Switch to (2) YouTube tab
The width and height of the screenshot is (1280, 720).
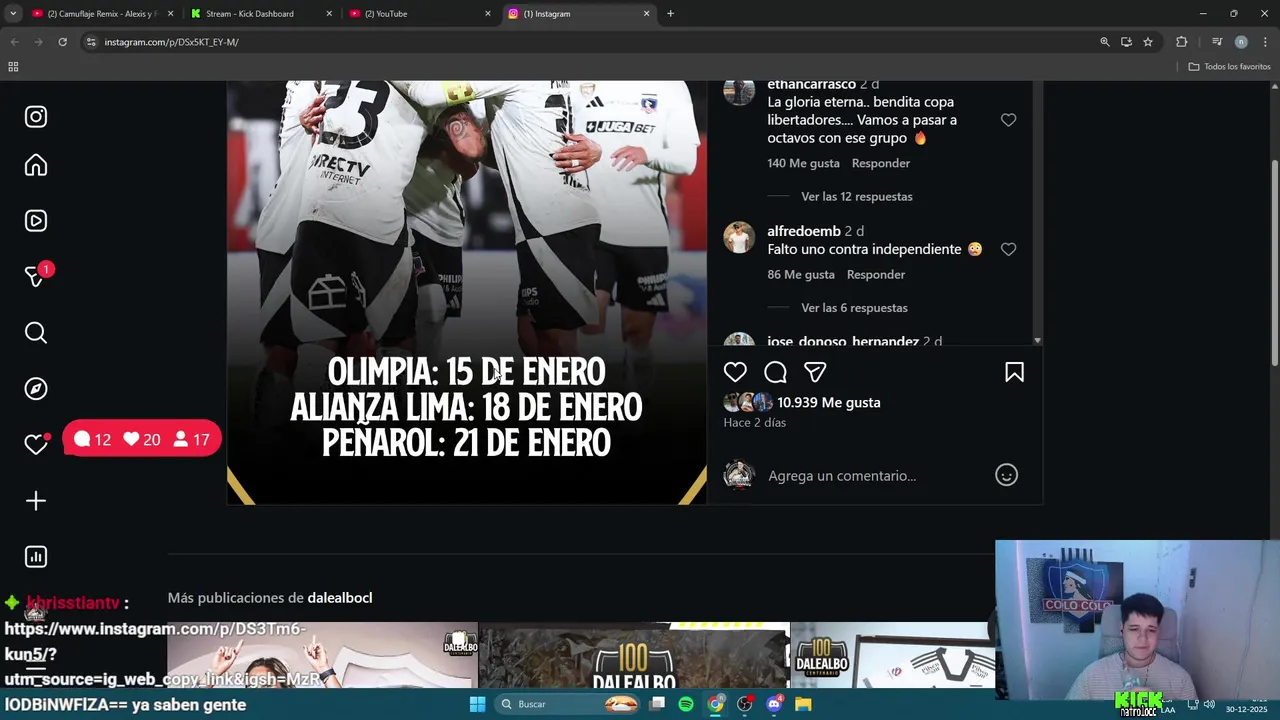[418, 14]
